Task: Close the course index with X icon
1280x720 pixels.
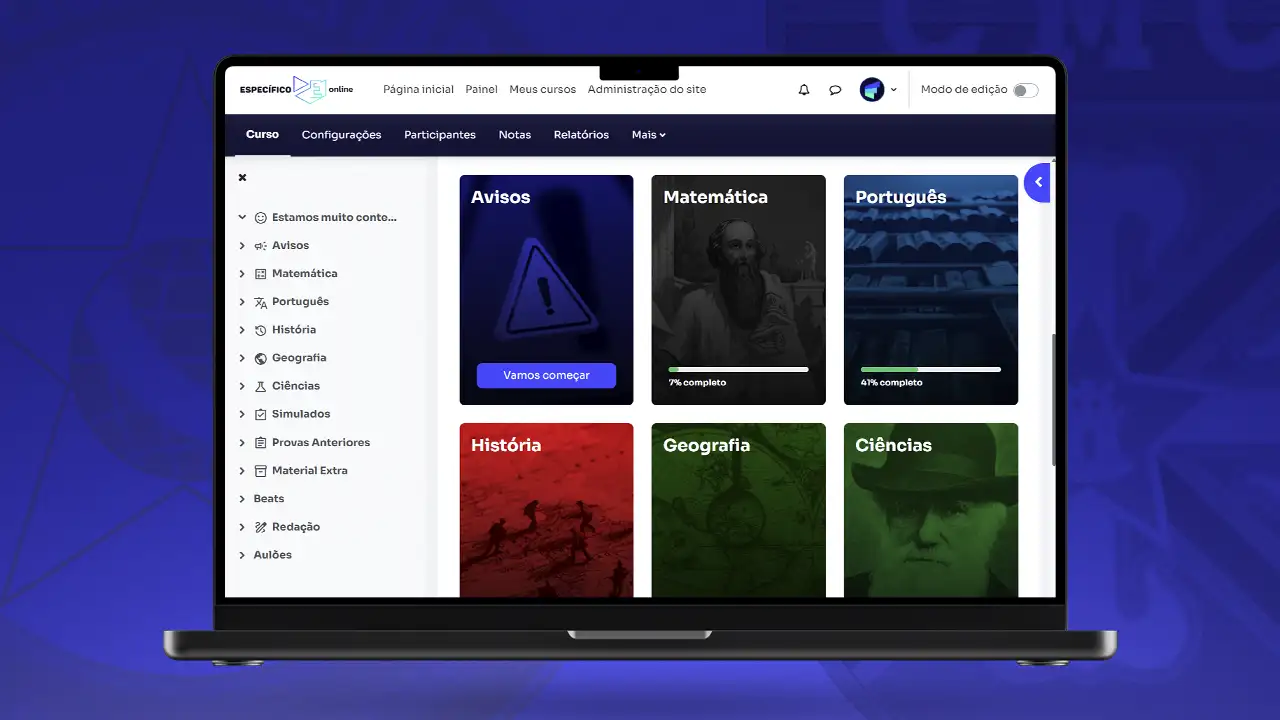Action: [x=242, y=178]
